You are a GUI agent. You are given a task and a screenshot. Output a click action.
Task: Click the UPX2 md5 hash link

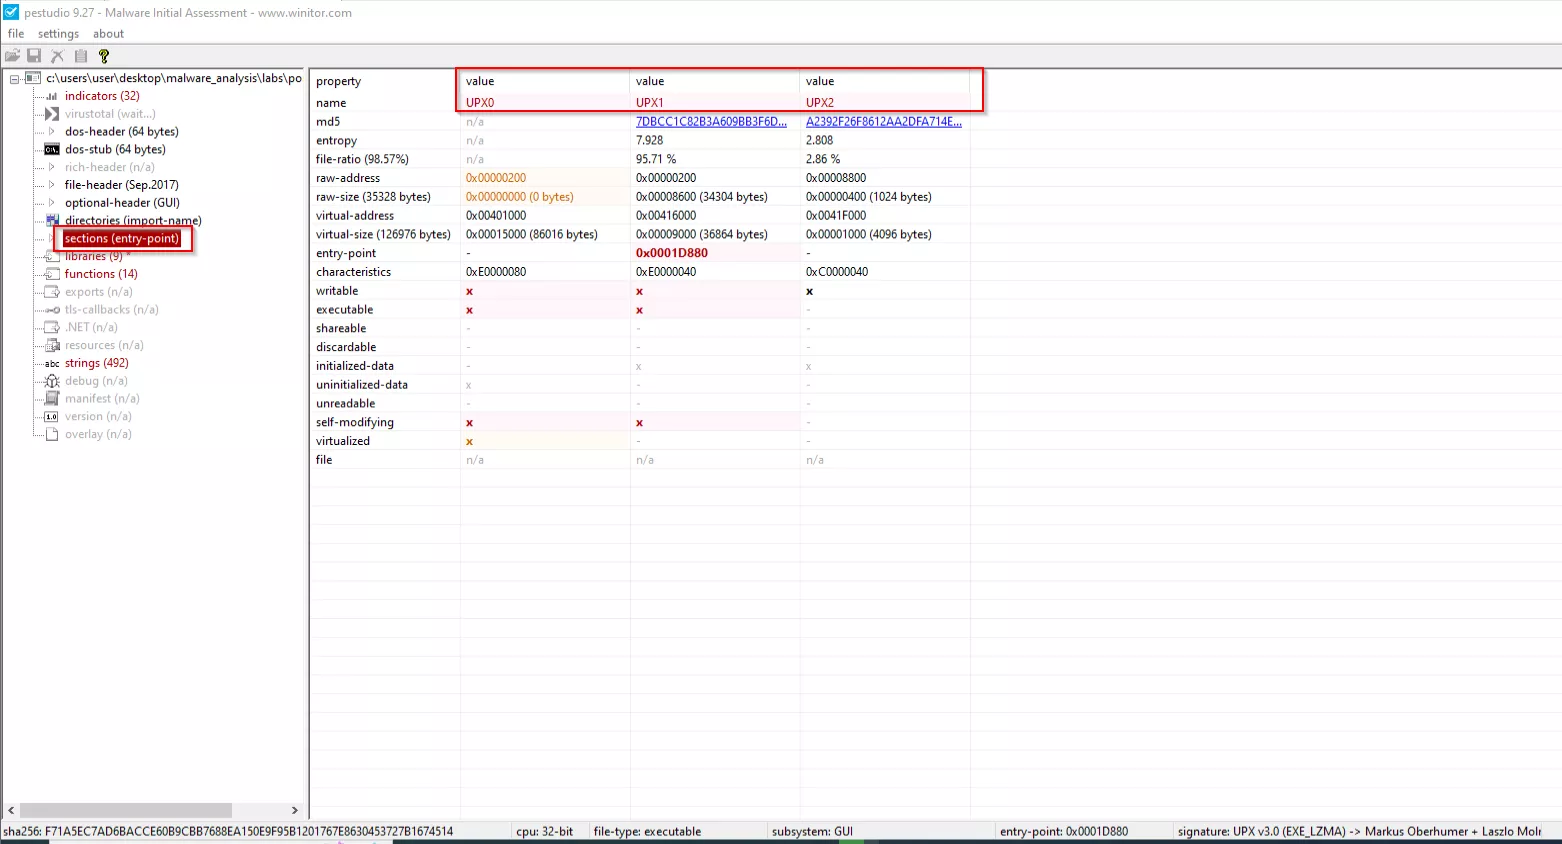[884, 121]
